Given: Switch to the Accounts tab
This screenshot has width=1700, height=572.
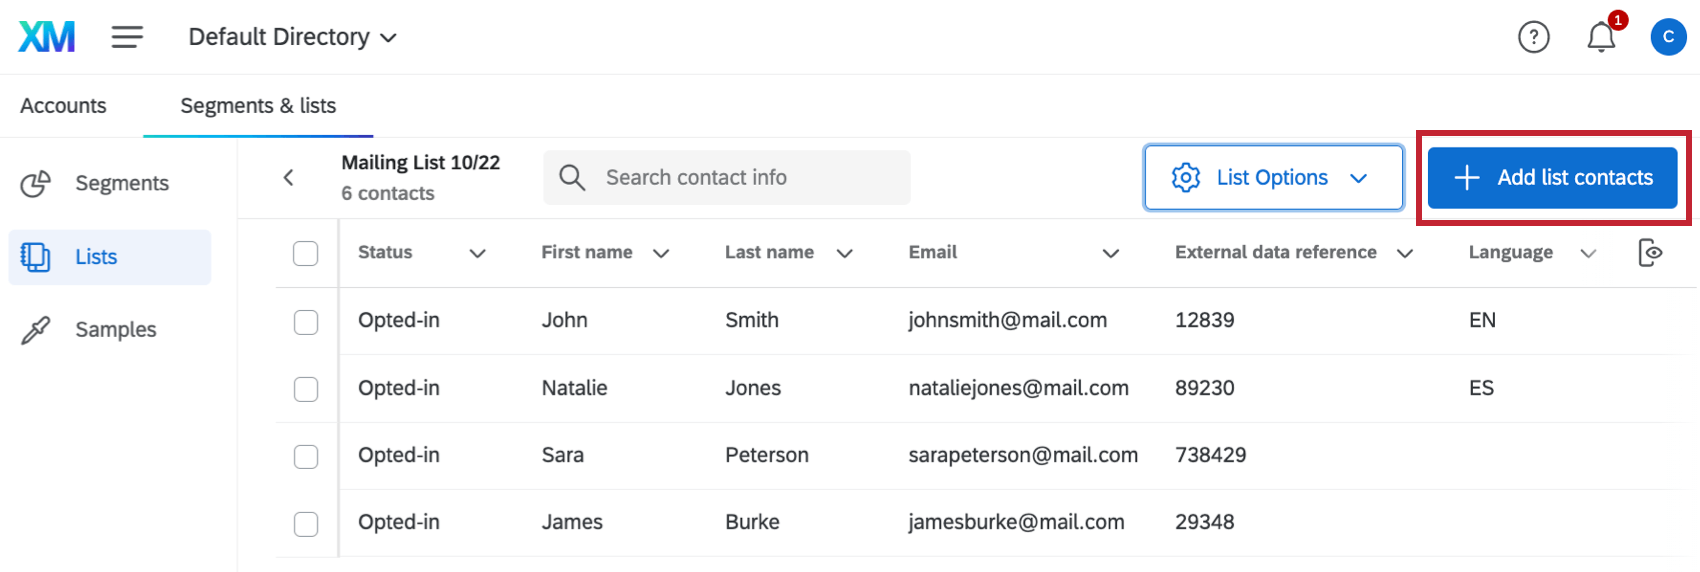Looking at the screenshot, I should [x=63, y=106].
